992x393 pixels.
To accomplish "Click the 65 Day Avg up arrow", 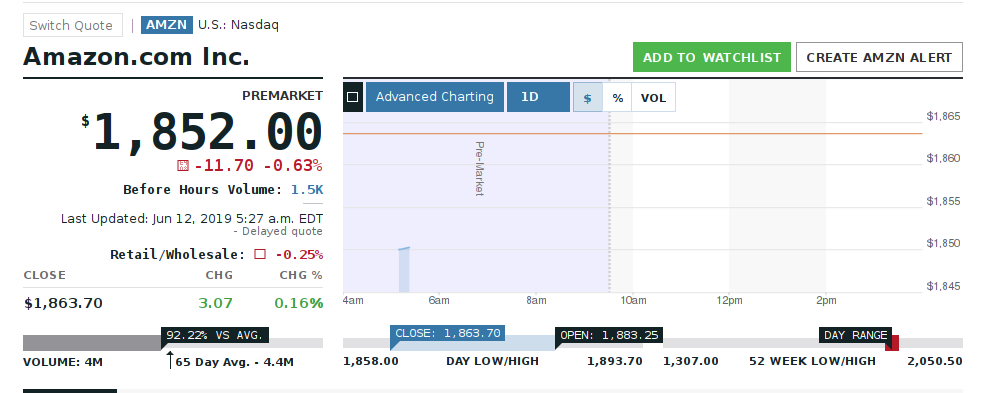I will click(x=169, y=361).
